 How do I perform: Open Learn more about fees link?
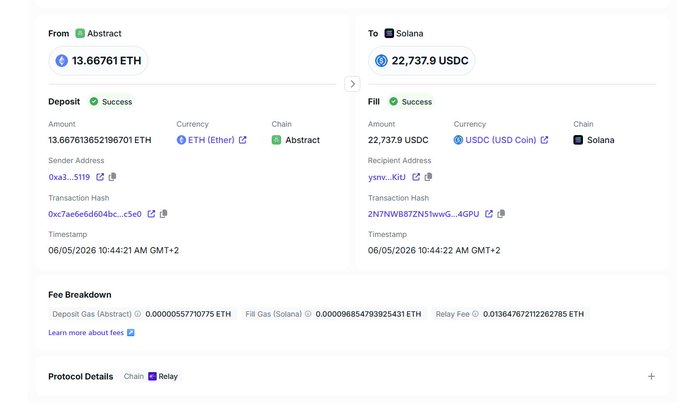86,333
